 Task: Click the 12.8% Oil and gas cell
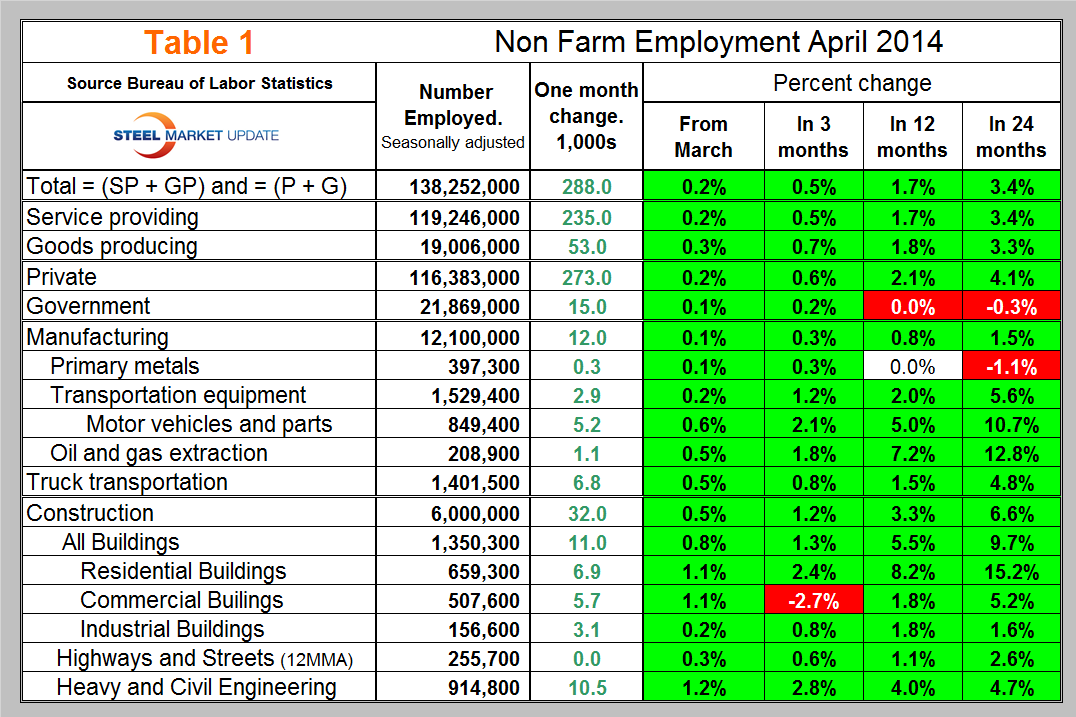coord(1010,454)
